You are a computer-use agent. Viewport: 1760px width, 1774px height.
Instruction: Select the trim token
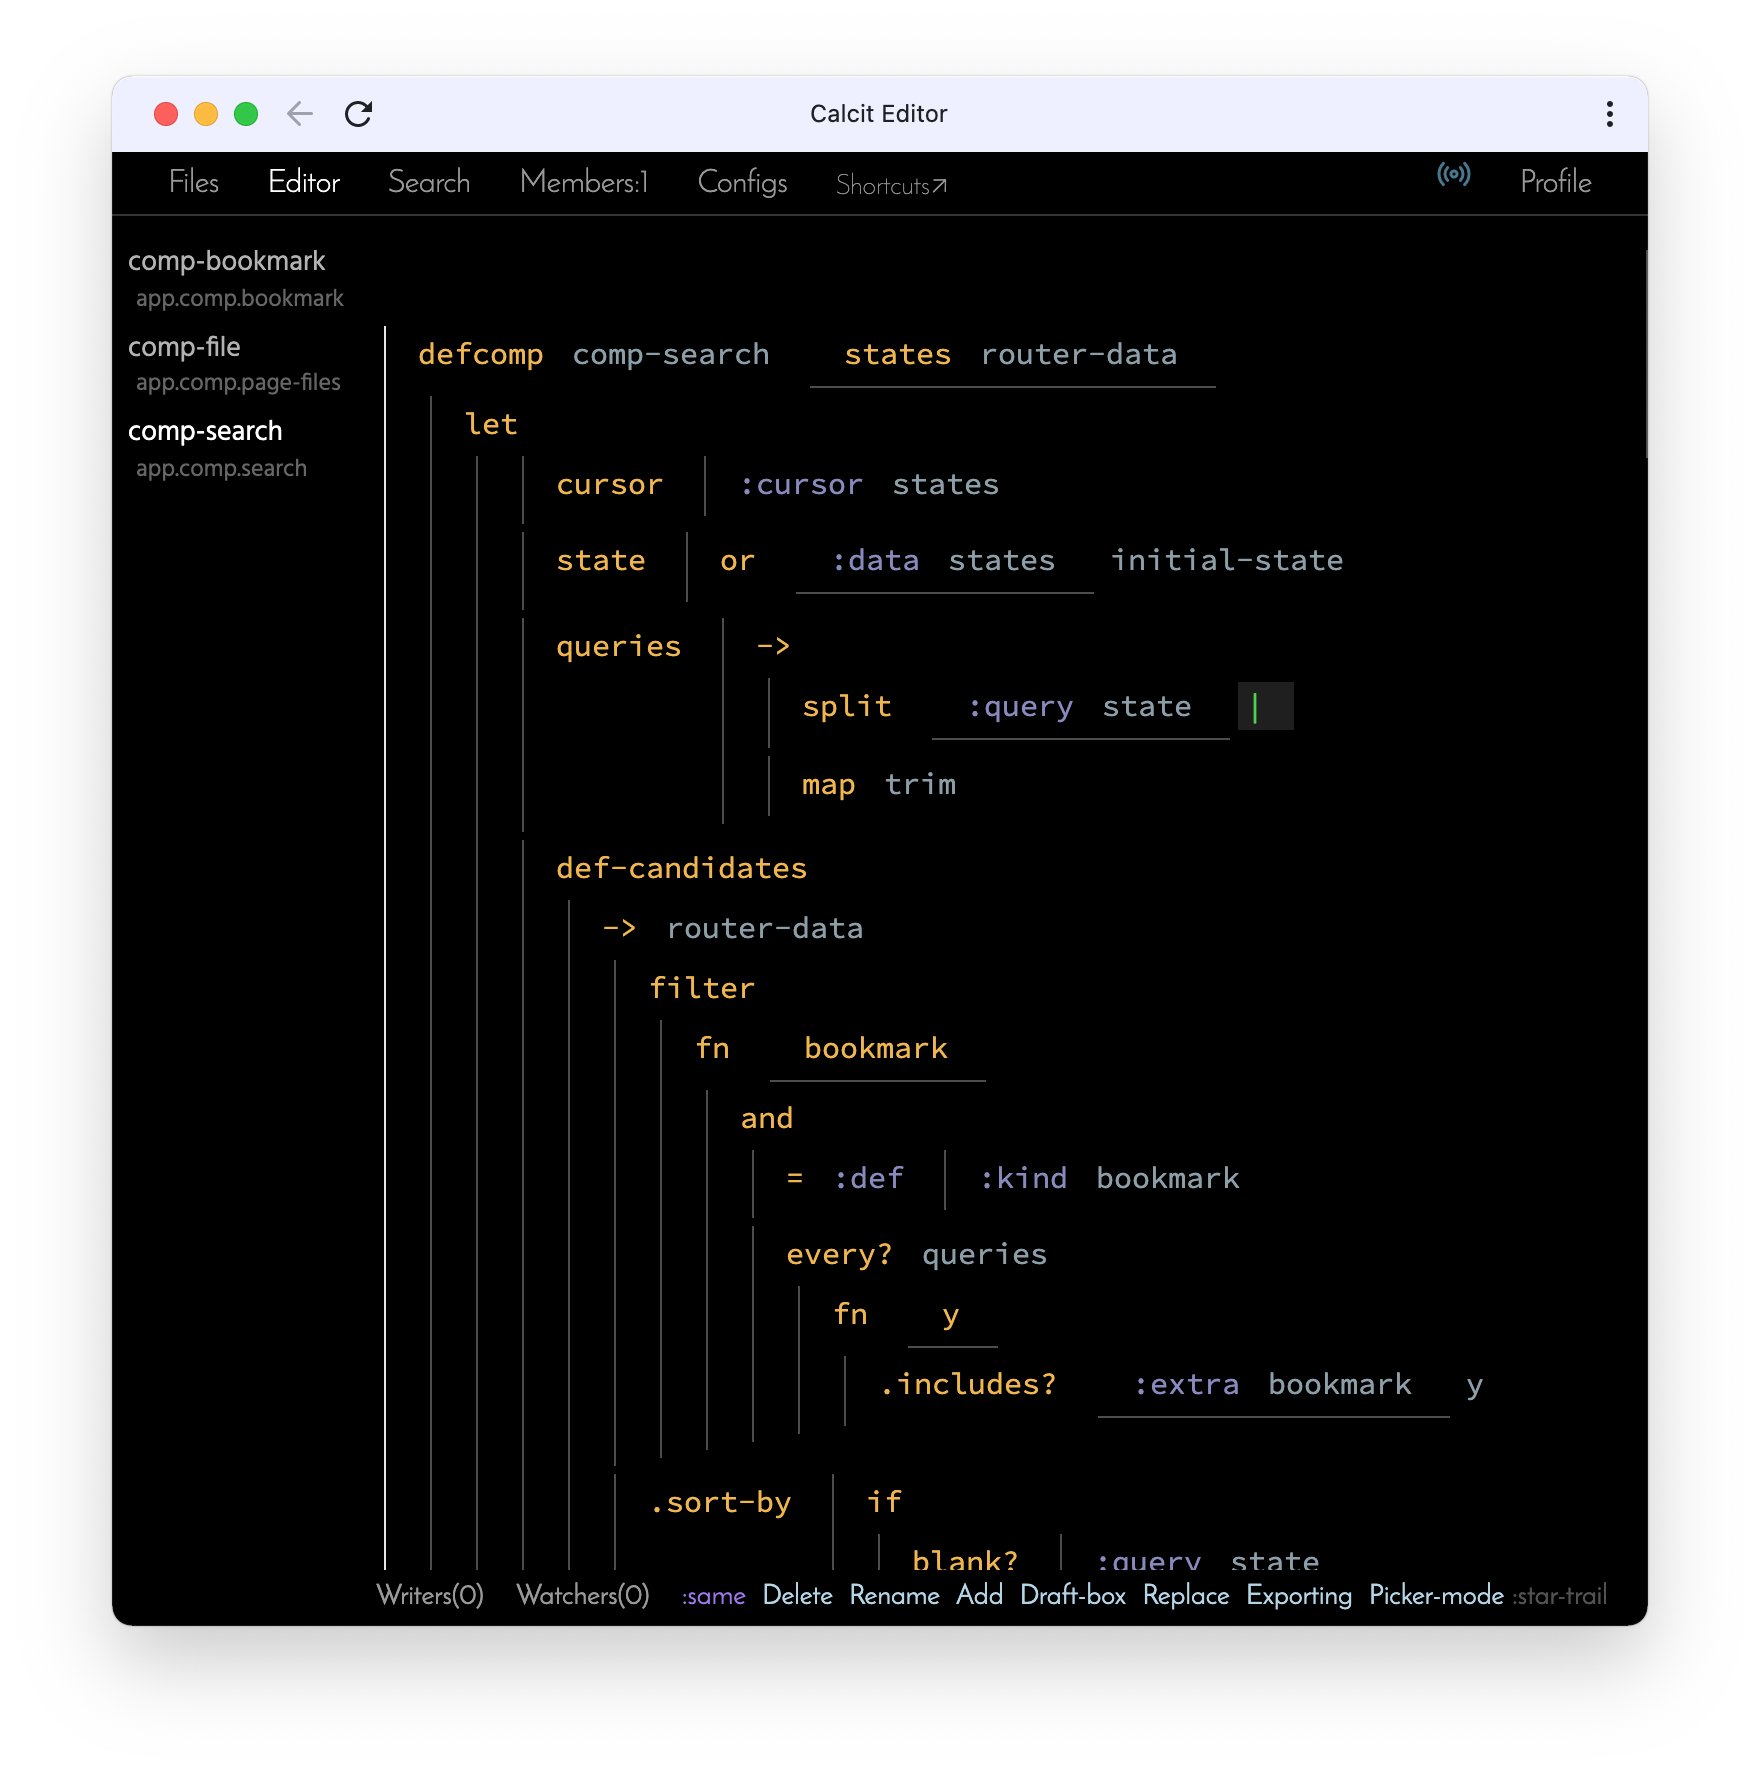click(920, 784)
